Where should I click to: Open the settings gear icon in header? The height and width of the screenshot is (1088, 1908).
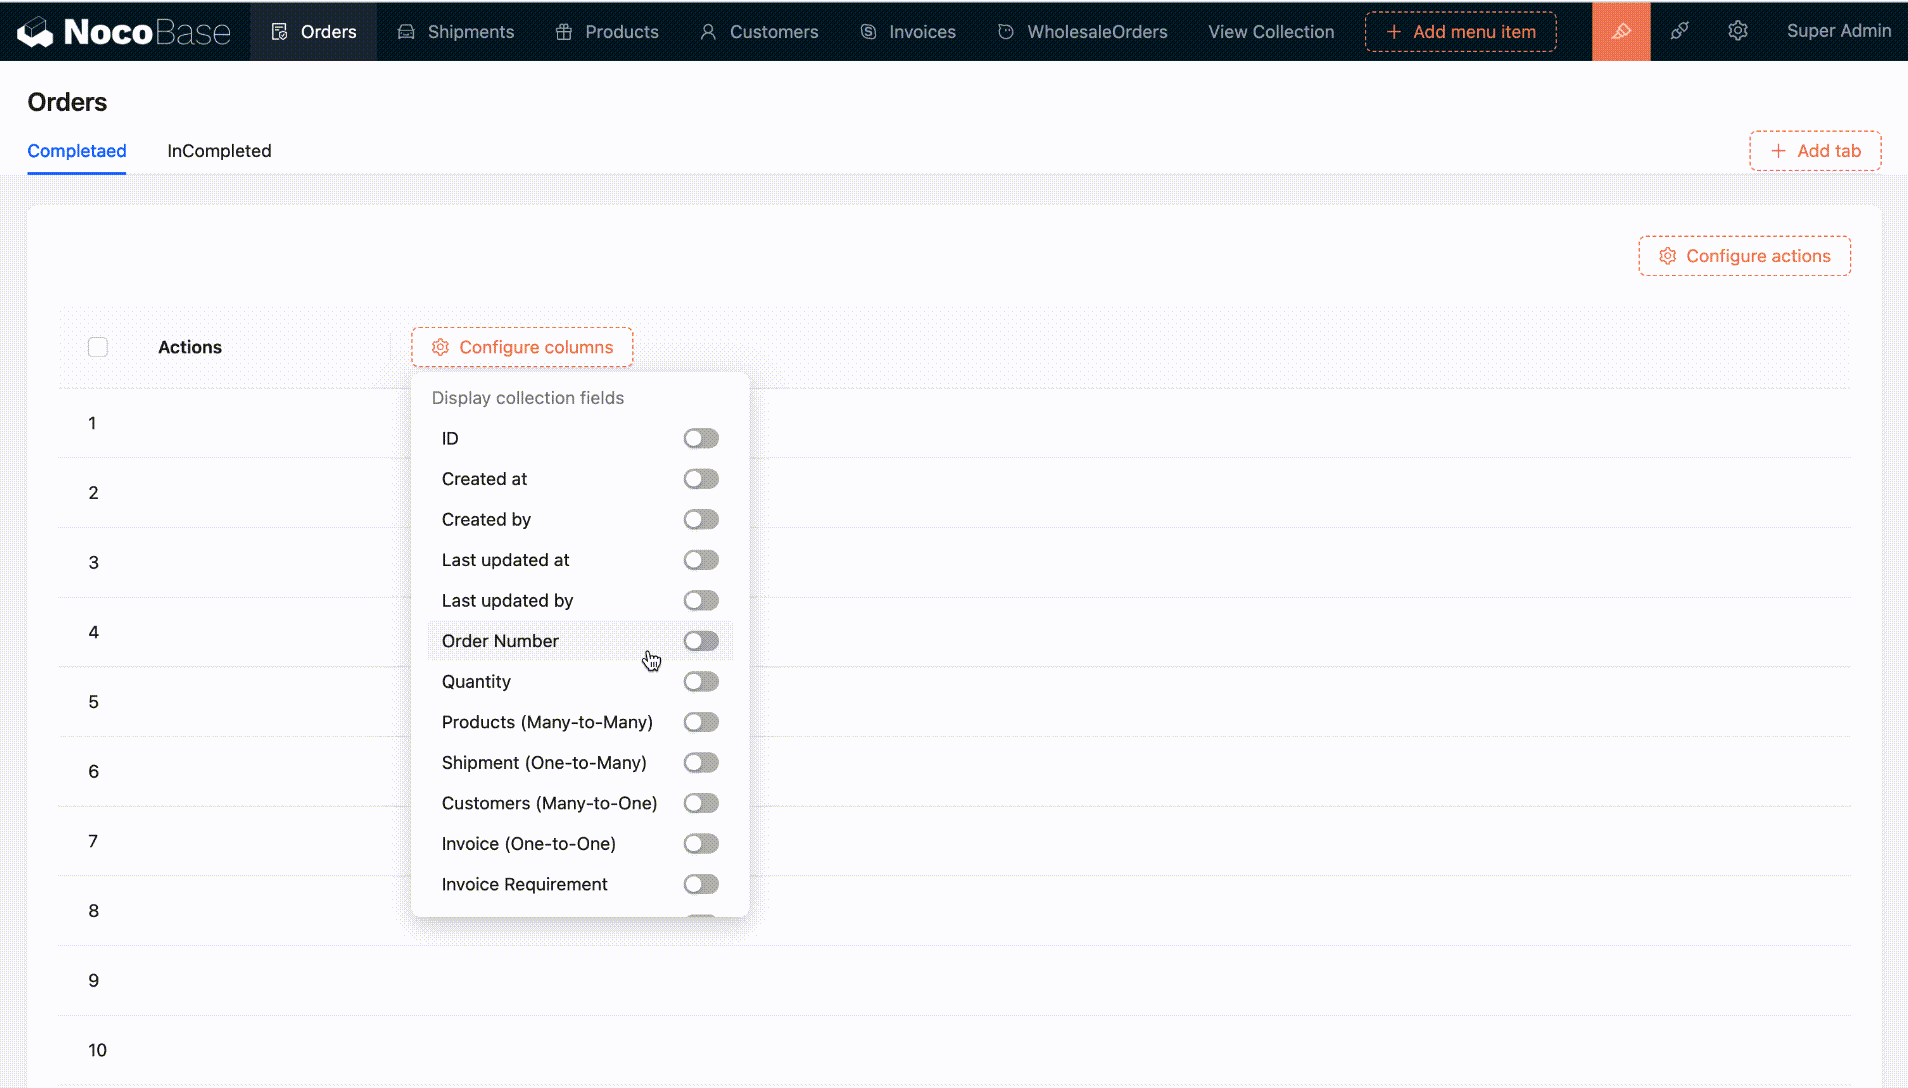(x=1738, y=31)
